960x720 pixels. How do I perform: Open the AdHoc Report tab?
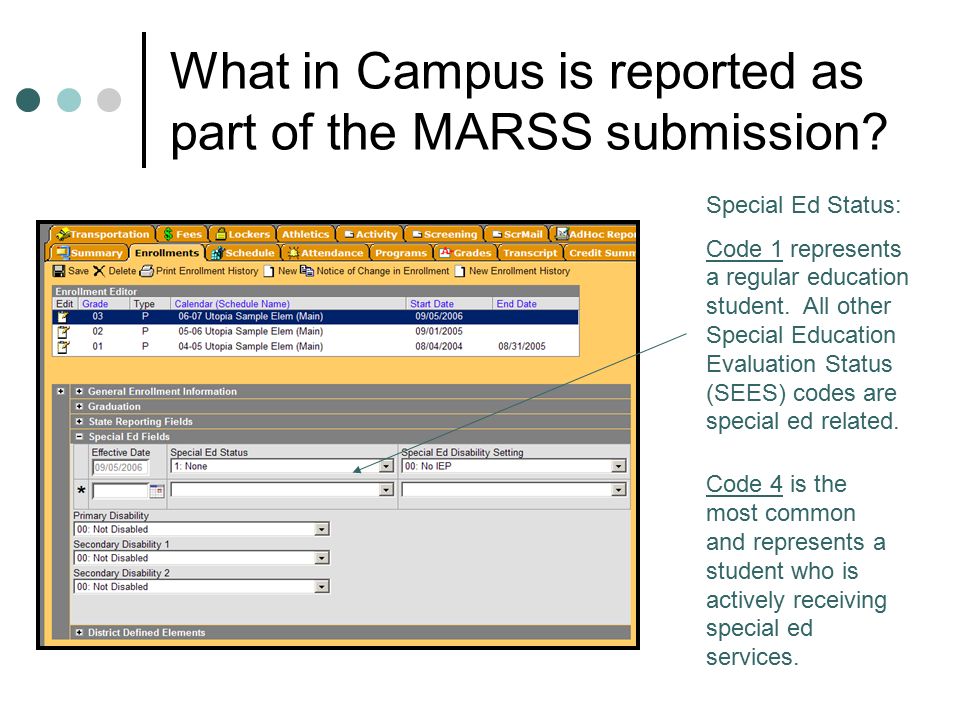594,234
